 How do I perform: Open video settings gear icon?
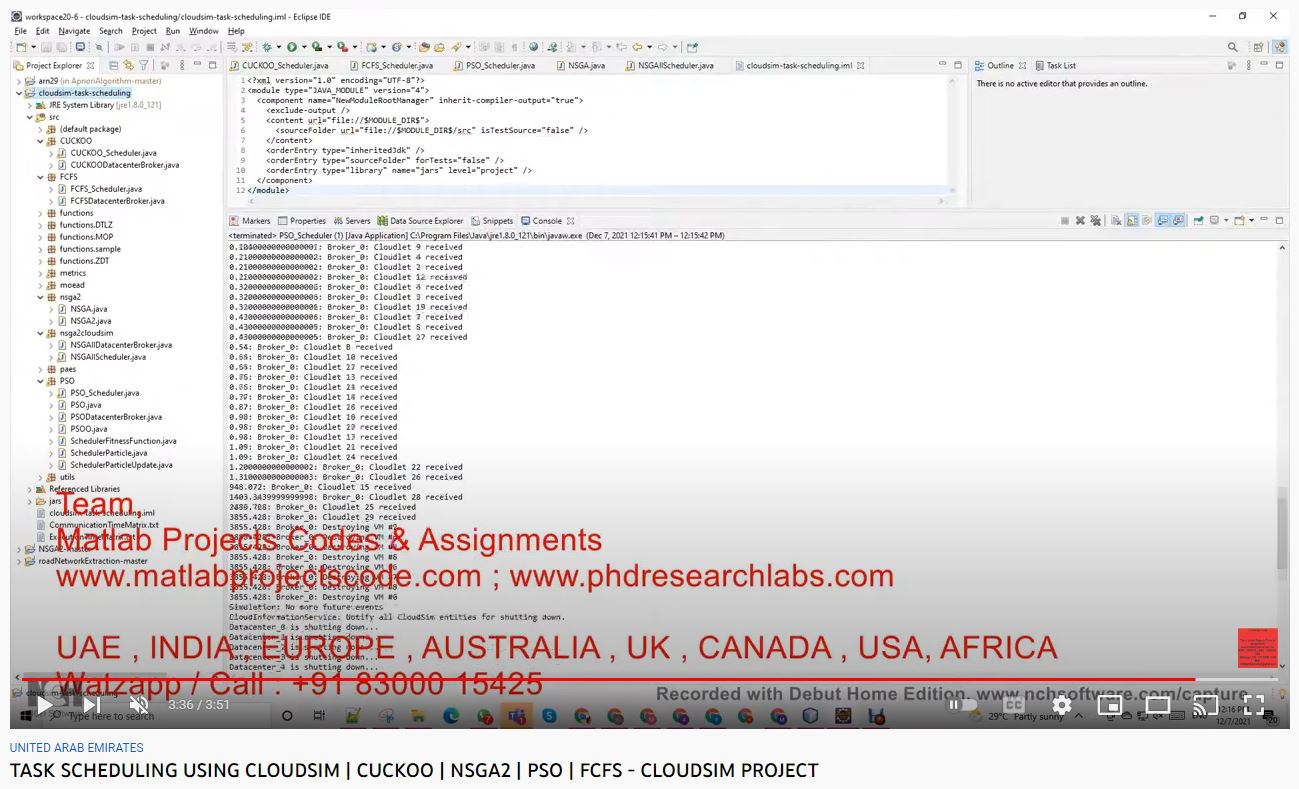coord(1061,705)
